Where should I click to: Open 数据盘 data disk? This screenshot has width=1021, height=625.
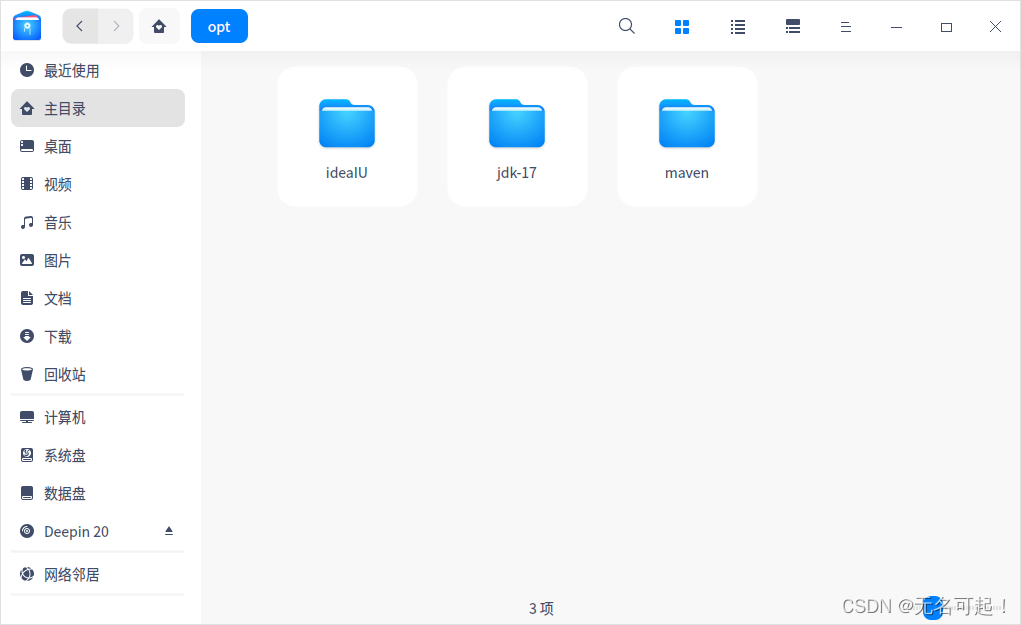point(98,493)
